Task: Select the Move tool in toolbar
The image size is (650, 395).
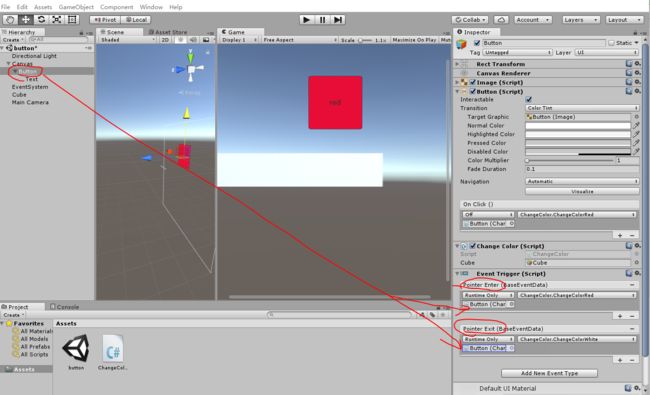Action: click(x=26, y=19)
